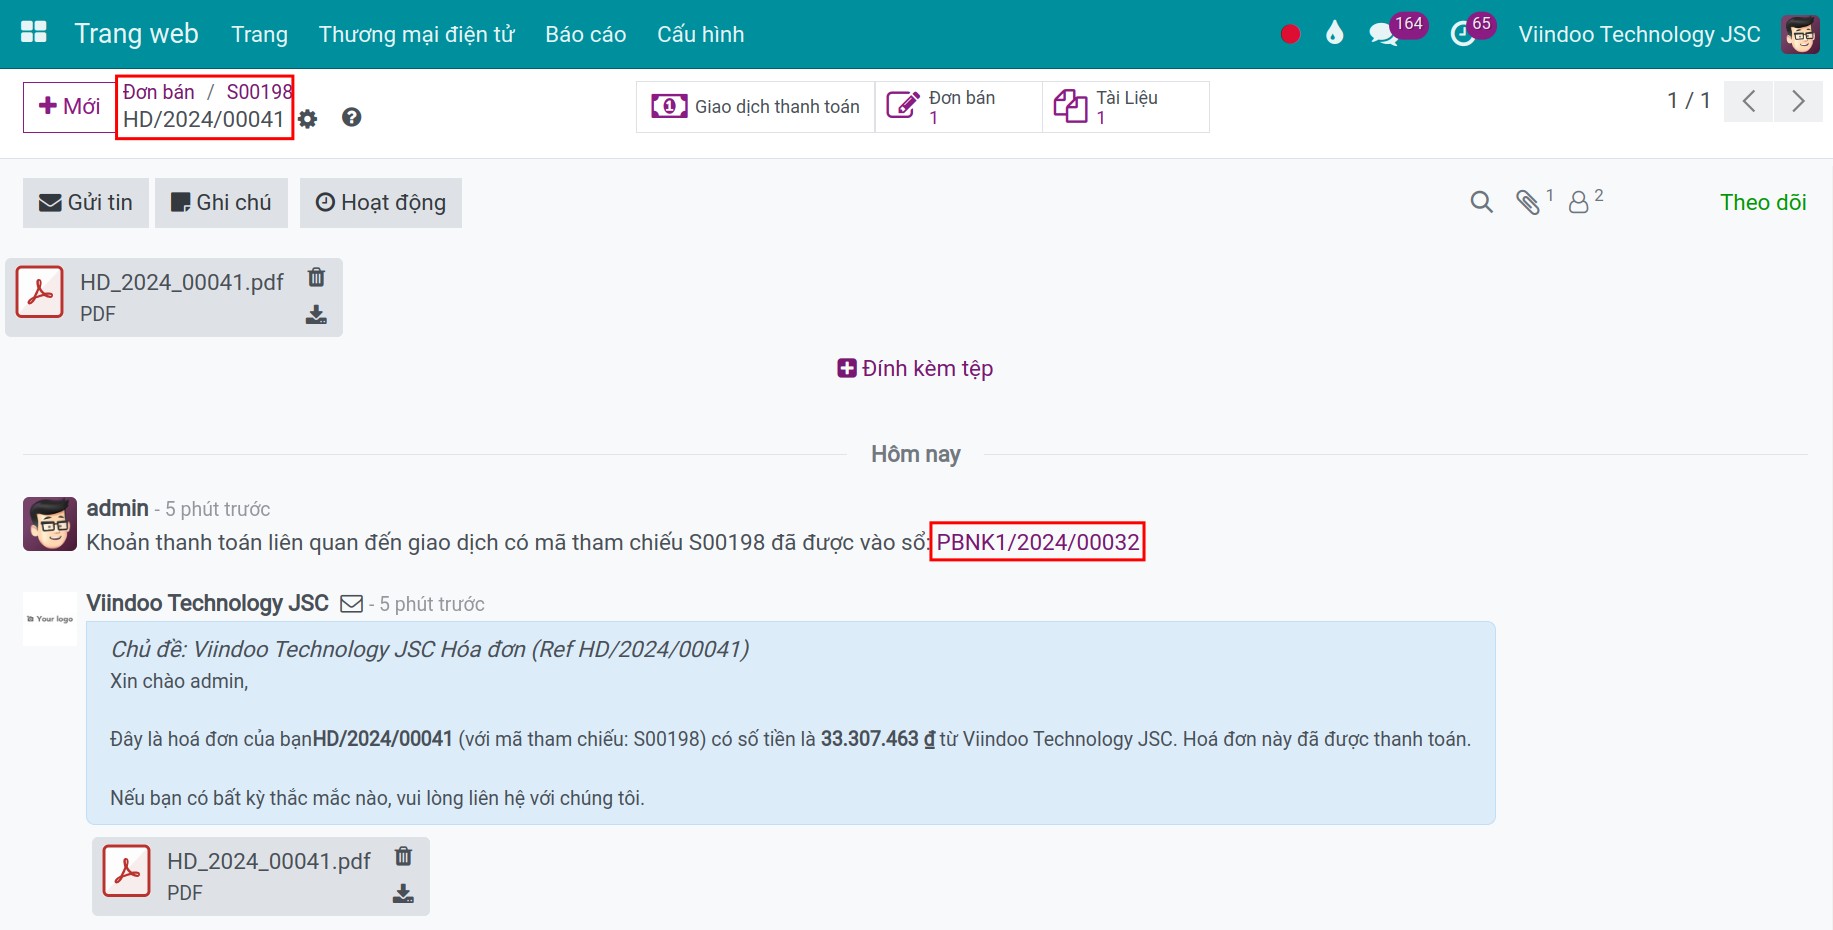Delete the top HD_2024_00041.pdf attachment
The image size is (1833, 930).
(x=316, y=277)
